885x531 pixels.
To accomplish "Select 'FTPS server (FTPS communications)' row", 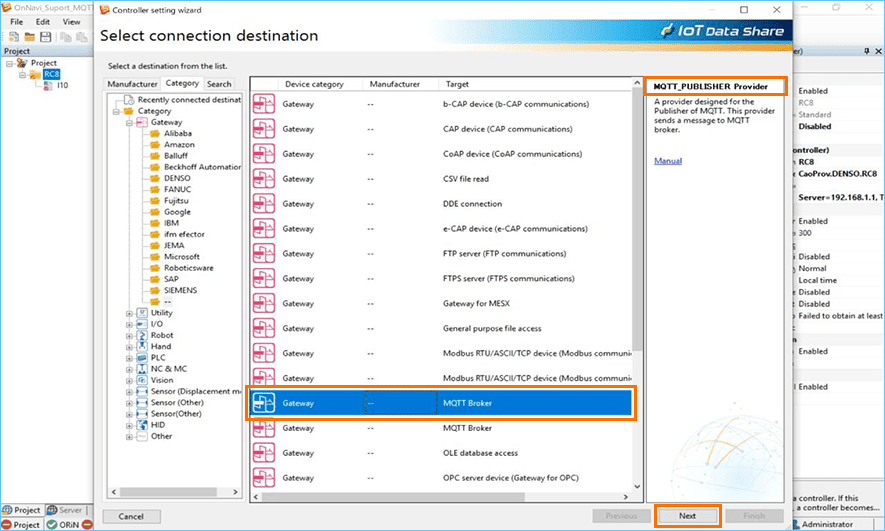I will coord(441,278).
